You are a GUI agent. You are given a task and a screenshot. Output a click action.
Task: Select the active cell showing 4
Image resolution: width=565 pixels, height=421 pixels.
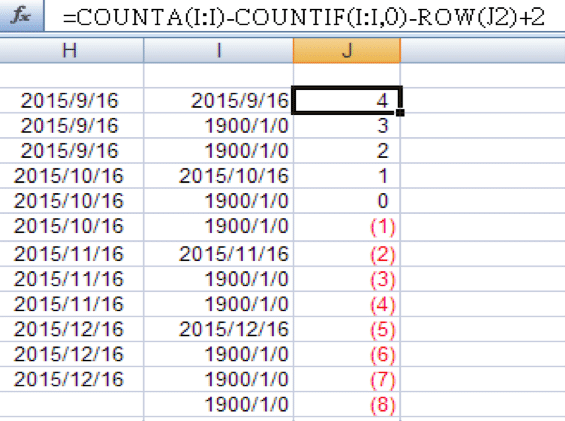(347, 100)
